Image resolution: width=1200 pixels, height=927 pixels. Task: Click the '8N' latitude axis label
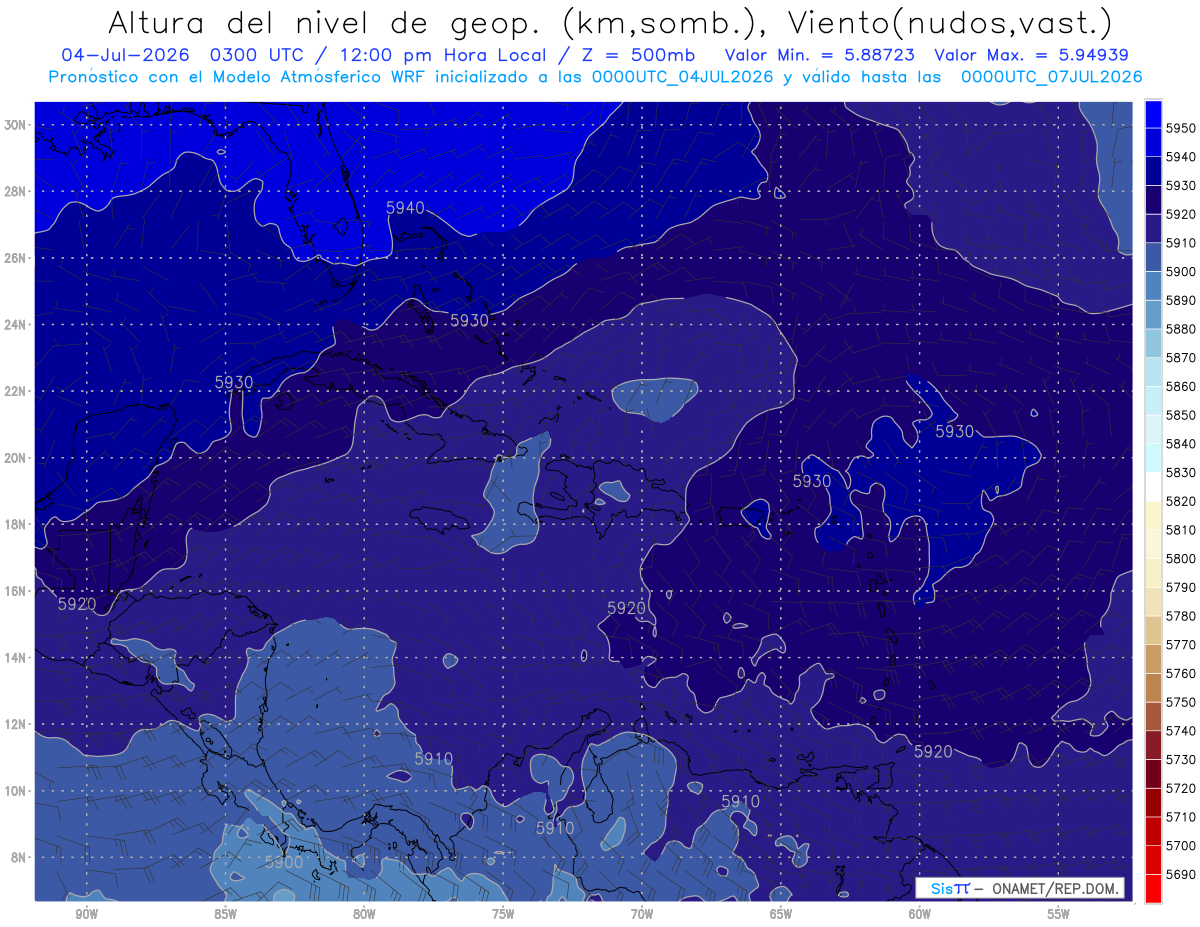(x=18, y=857)
